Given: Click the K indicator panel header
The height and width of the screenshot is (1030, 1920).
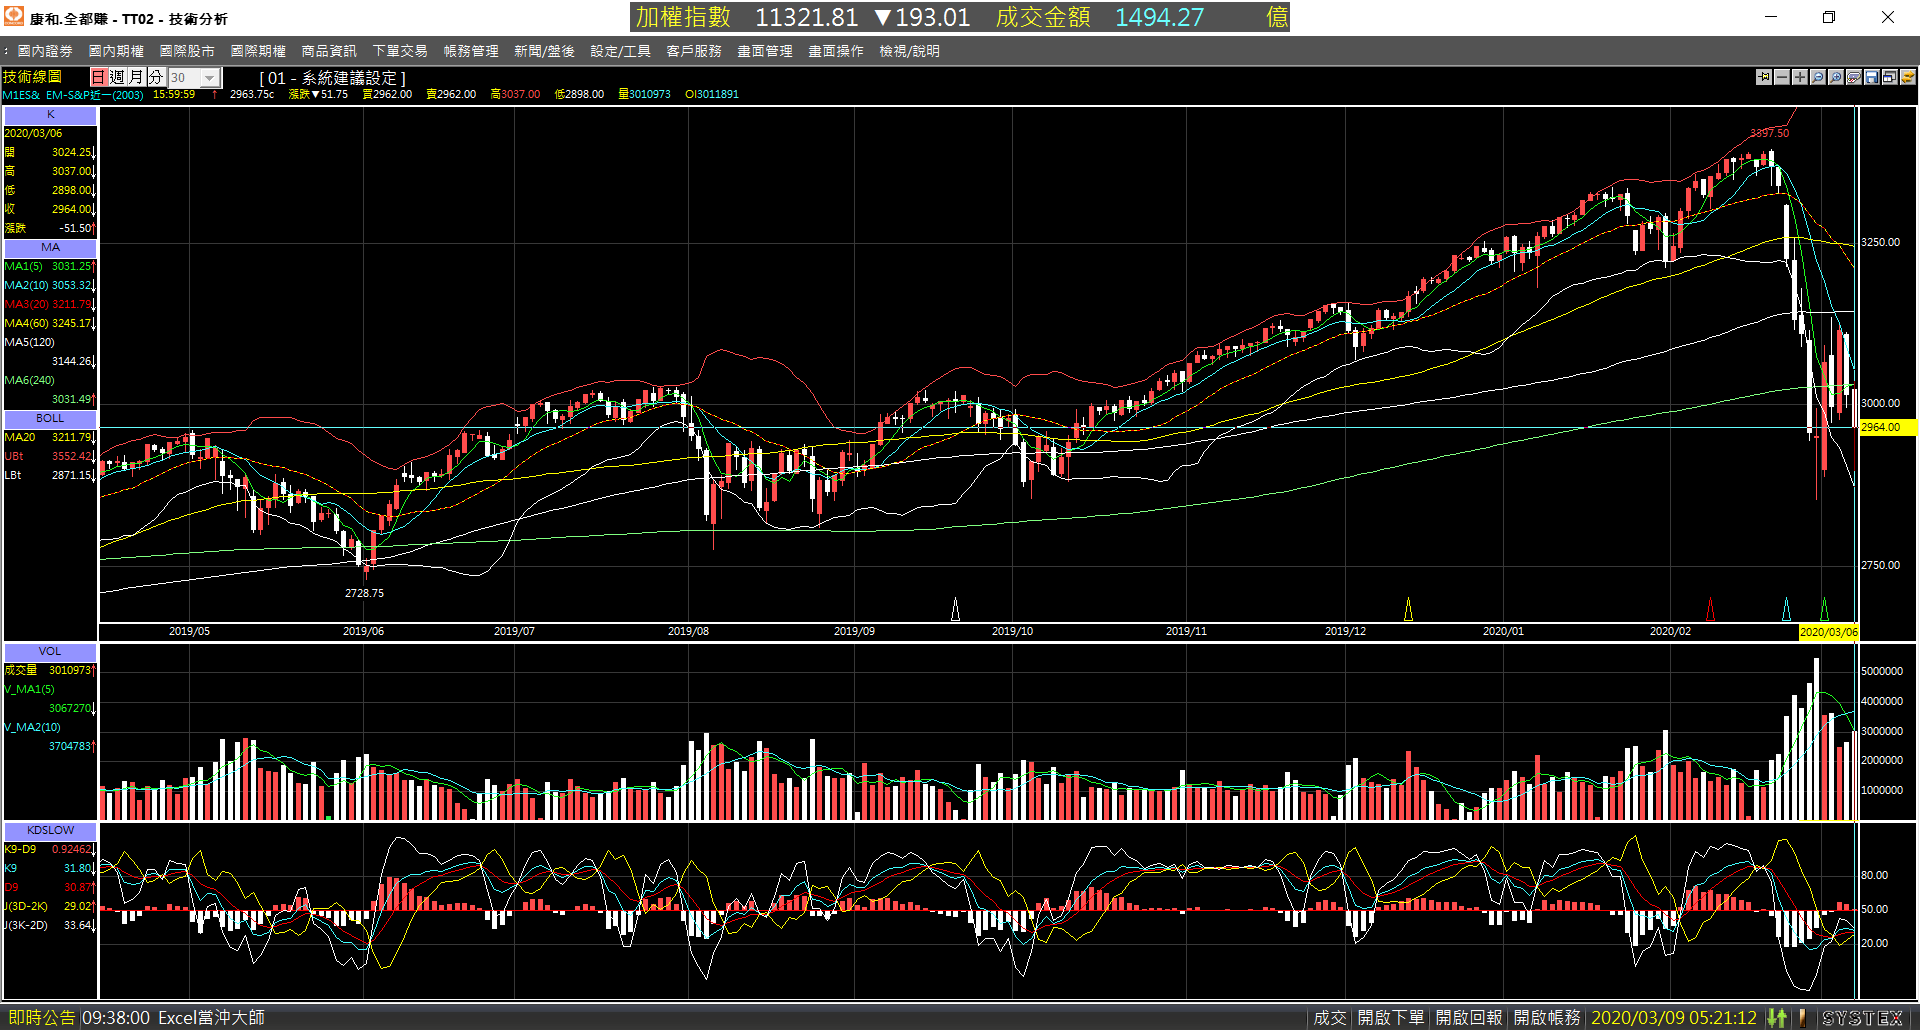Looking at the screenshot, I should click(x=50, y=115).
